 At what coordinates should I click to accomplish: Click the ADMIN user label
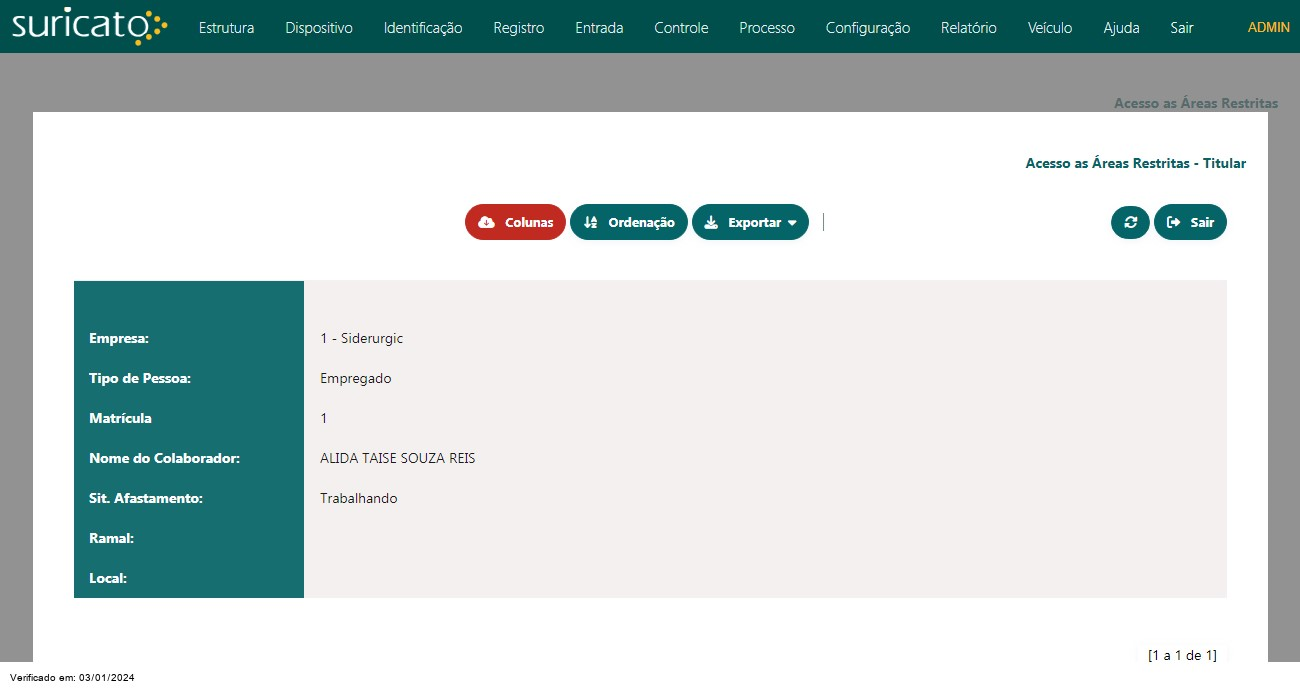pos(1269,27)
